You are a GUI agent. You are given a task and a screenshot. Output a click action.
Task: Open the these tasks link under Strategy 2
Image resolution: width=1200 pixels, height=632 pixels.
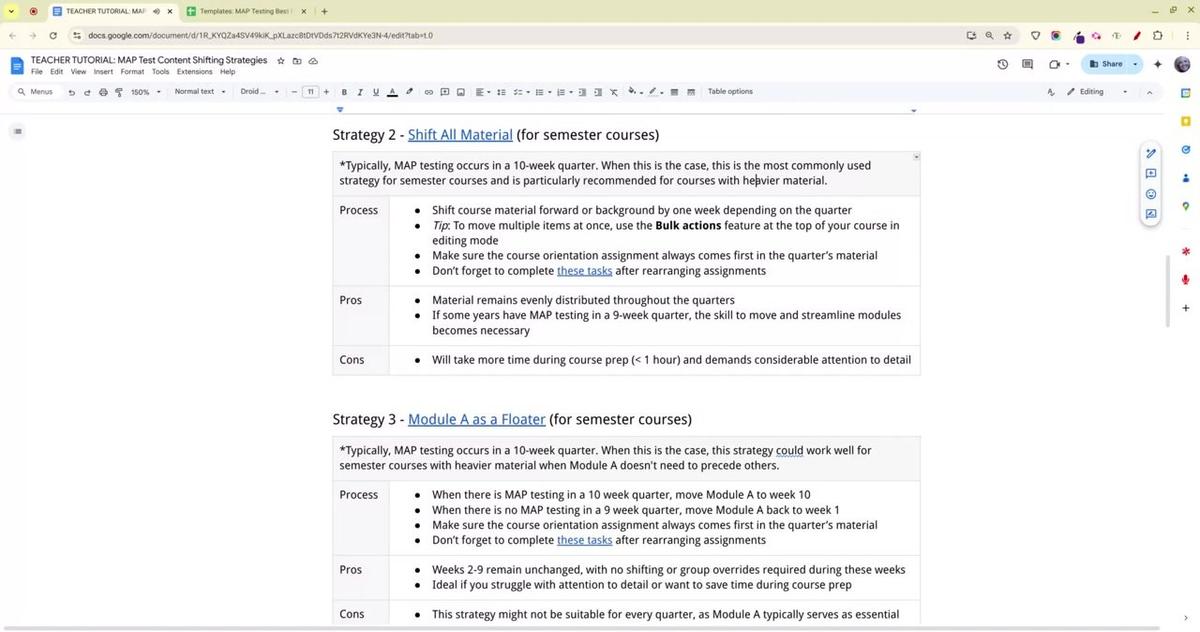click(584, 271)
